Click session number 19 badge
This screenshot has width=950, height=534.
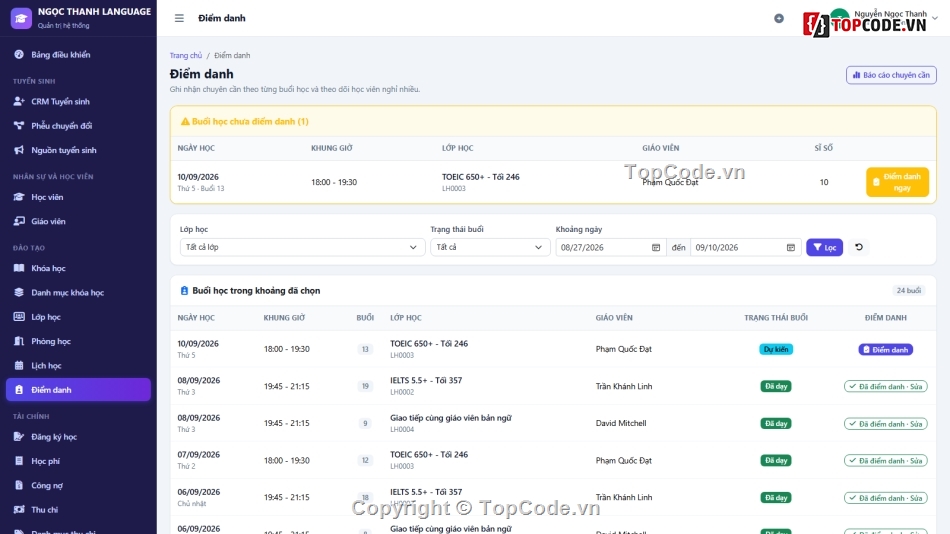click(365, 386)
